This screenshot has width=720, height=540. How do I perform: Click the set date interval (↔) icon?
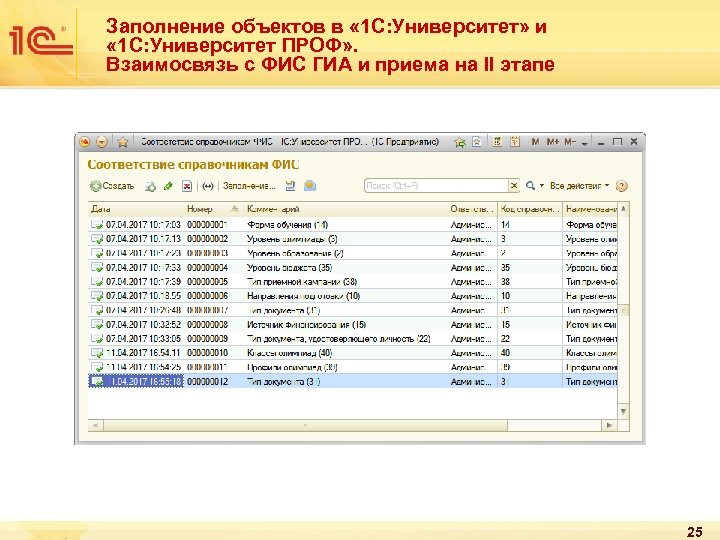pos(208,186)
